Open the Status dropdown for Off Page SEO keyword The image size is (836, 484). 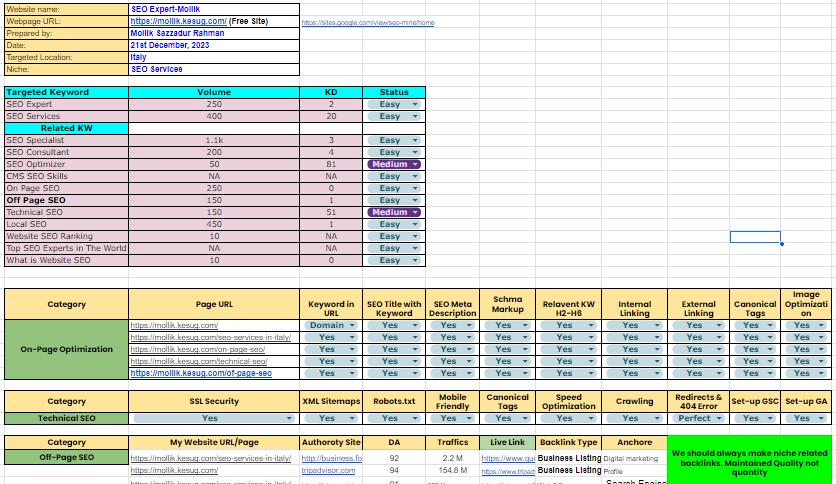394,200
